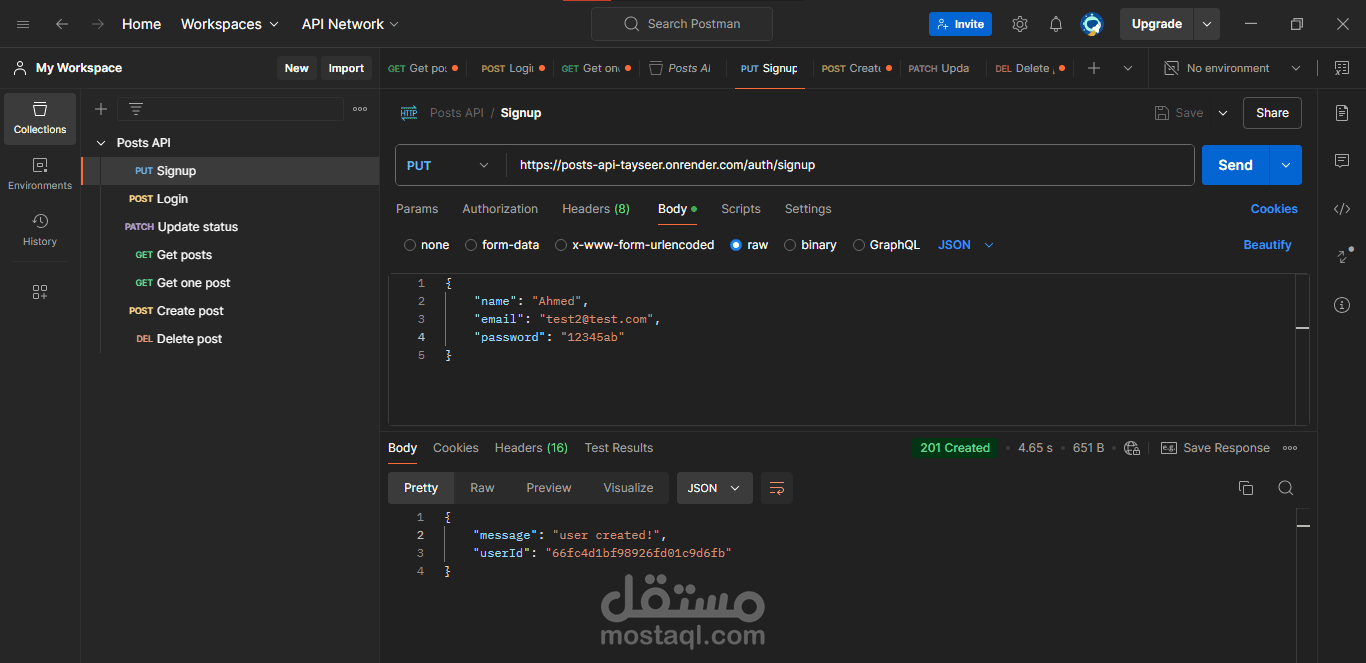Click the Search Postman box
Viewport: 1366px width, 663px height.
coord(682,24)
